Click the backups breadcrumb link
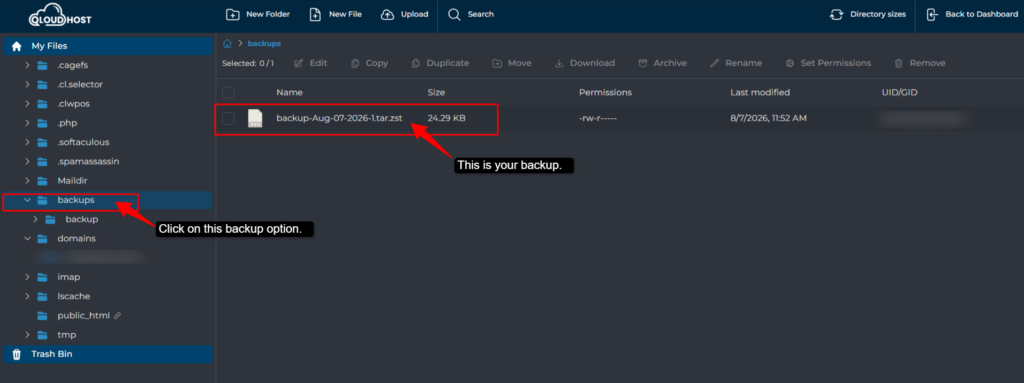This screenshot has height=383, width=1024. (264, 43)
